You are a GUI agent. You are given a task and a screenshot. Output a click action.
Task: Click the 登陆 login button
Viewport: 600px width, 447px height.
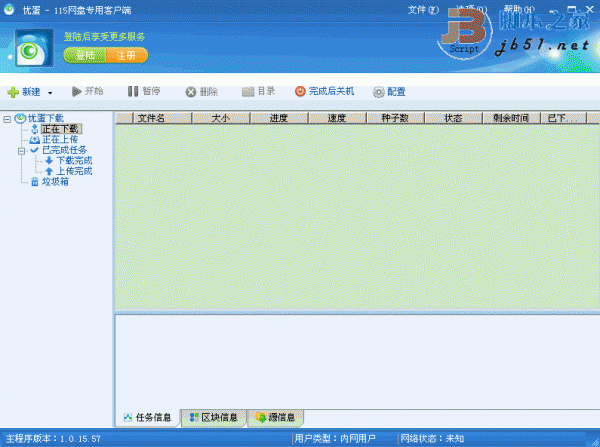tap(85, 55)
